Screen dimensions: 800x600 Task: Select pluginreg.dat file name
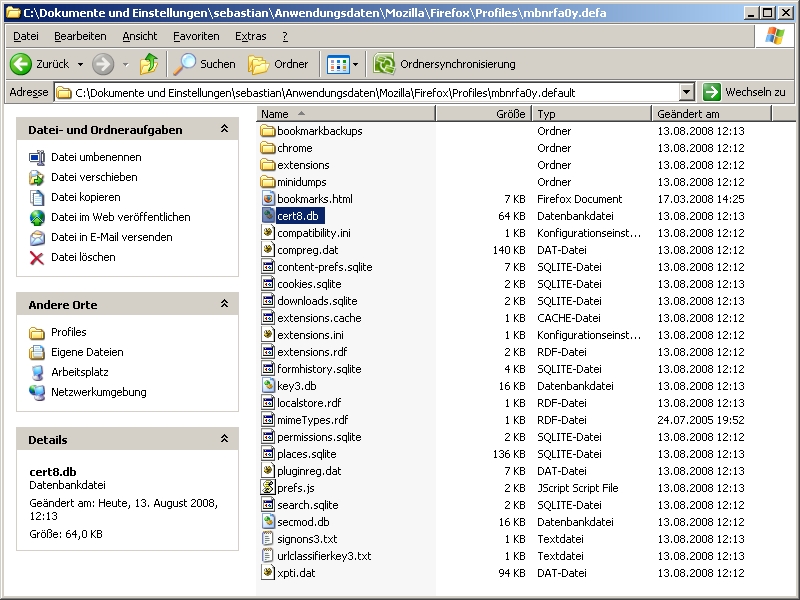pyautogui.click(x=309, y=471)
